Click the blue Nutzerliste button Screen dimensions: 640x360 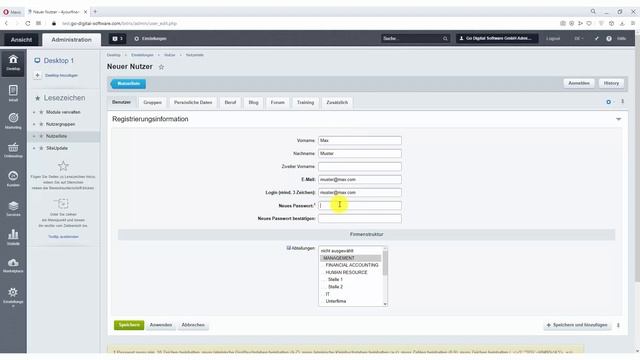point(128,84)
